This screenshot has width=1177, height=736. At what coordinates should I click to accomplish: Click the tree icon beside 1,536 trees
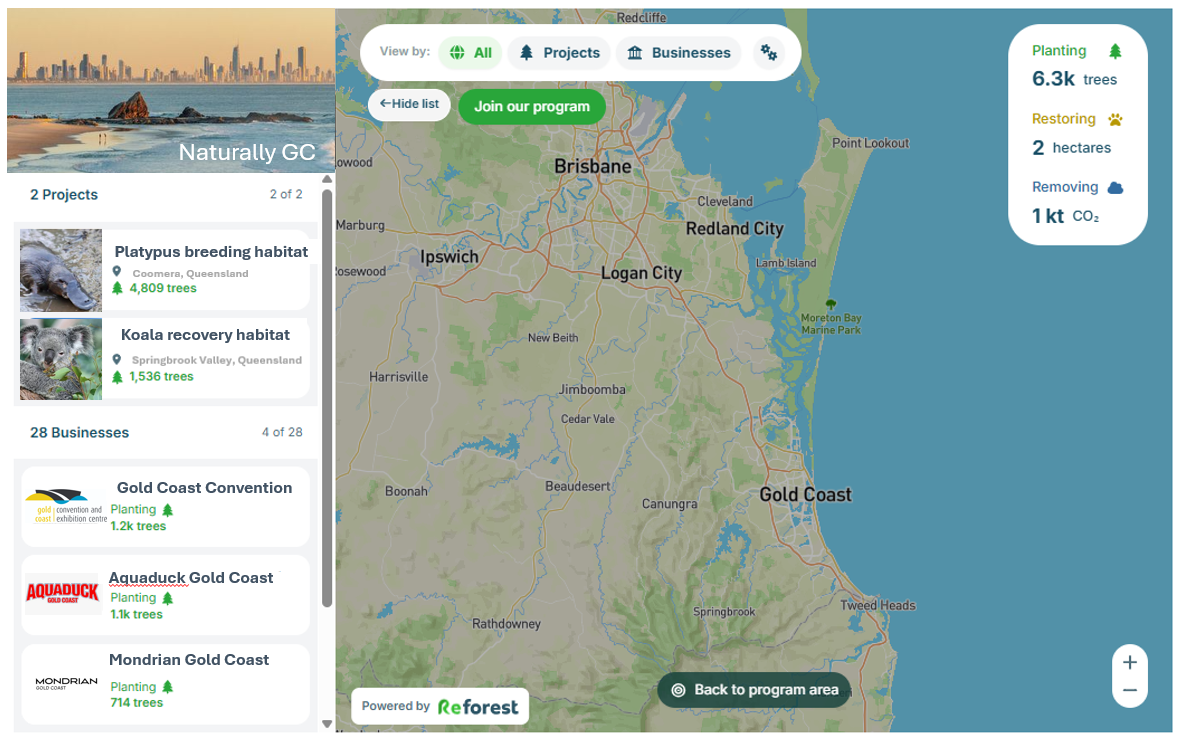tap(117, 376)
